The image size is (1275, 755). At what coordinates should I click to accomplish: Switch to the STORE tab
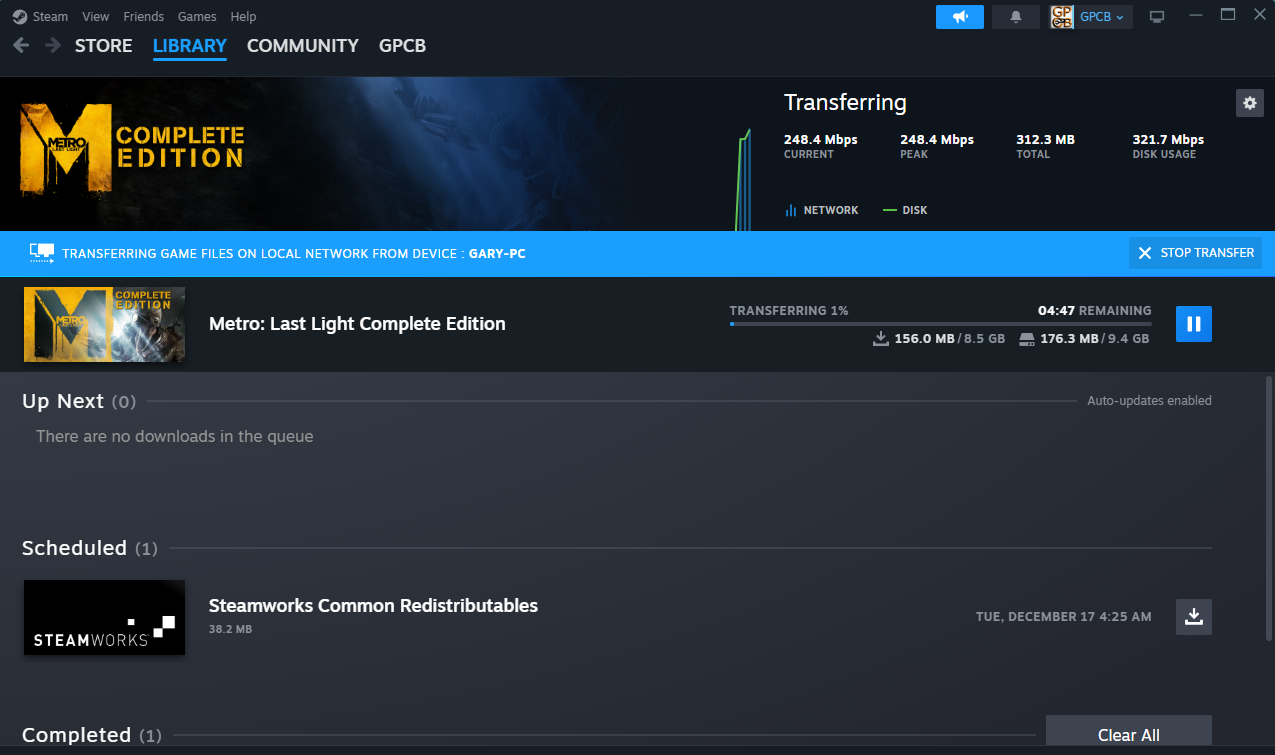[x=103, y=45]
